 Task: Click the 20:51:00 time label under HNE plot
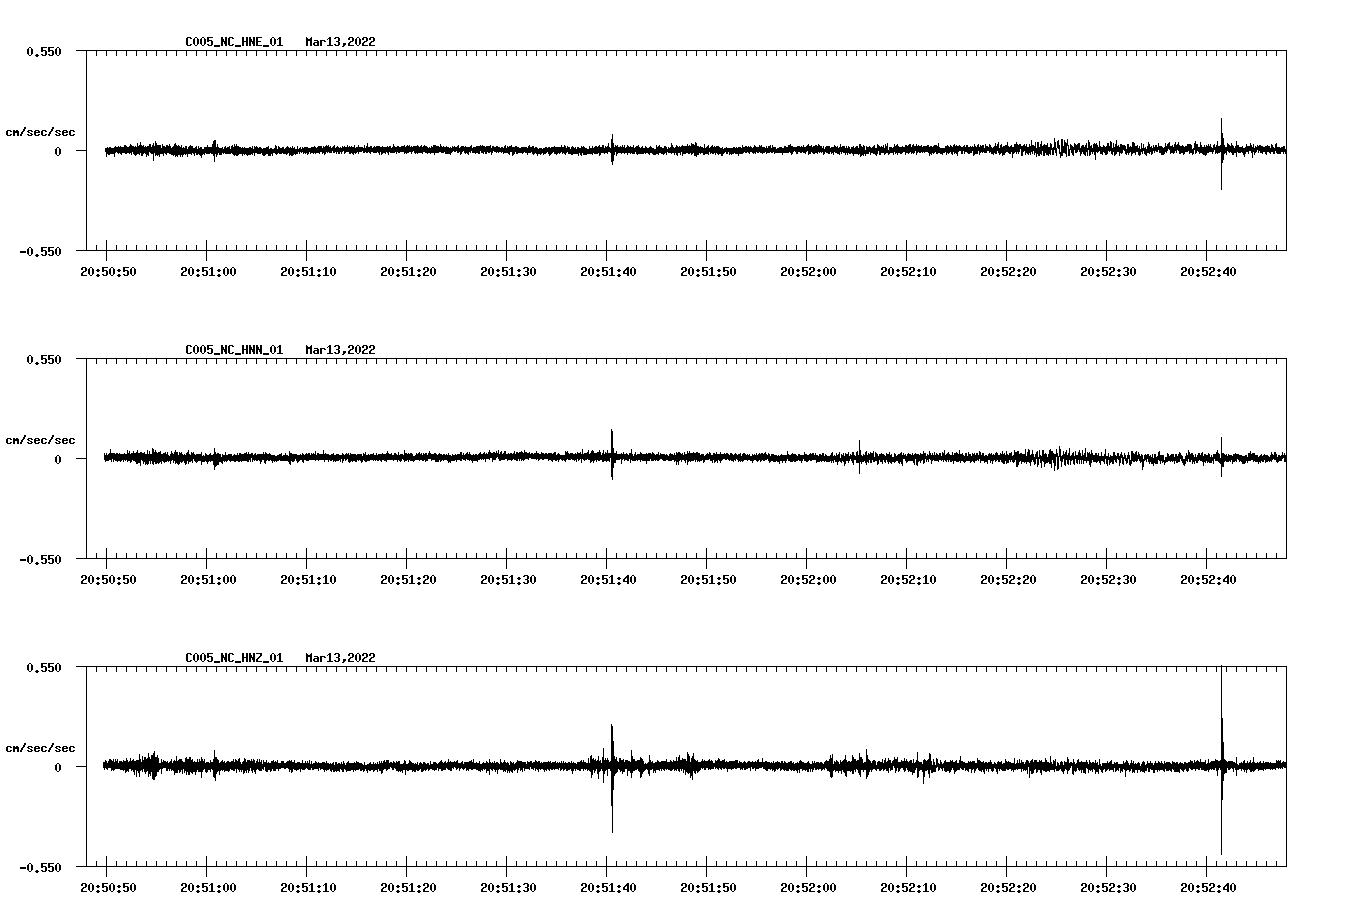coord(208,272)
